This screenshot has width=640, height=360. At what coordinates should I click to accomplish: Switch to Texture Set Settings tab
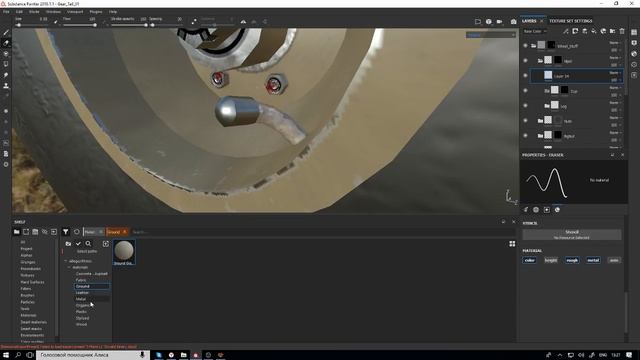571,21
